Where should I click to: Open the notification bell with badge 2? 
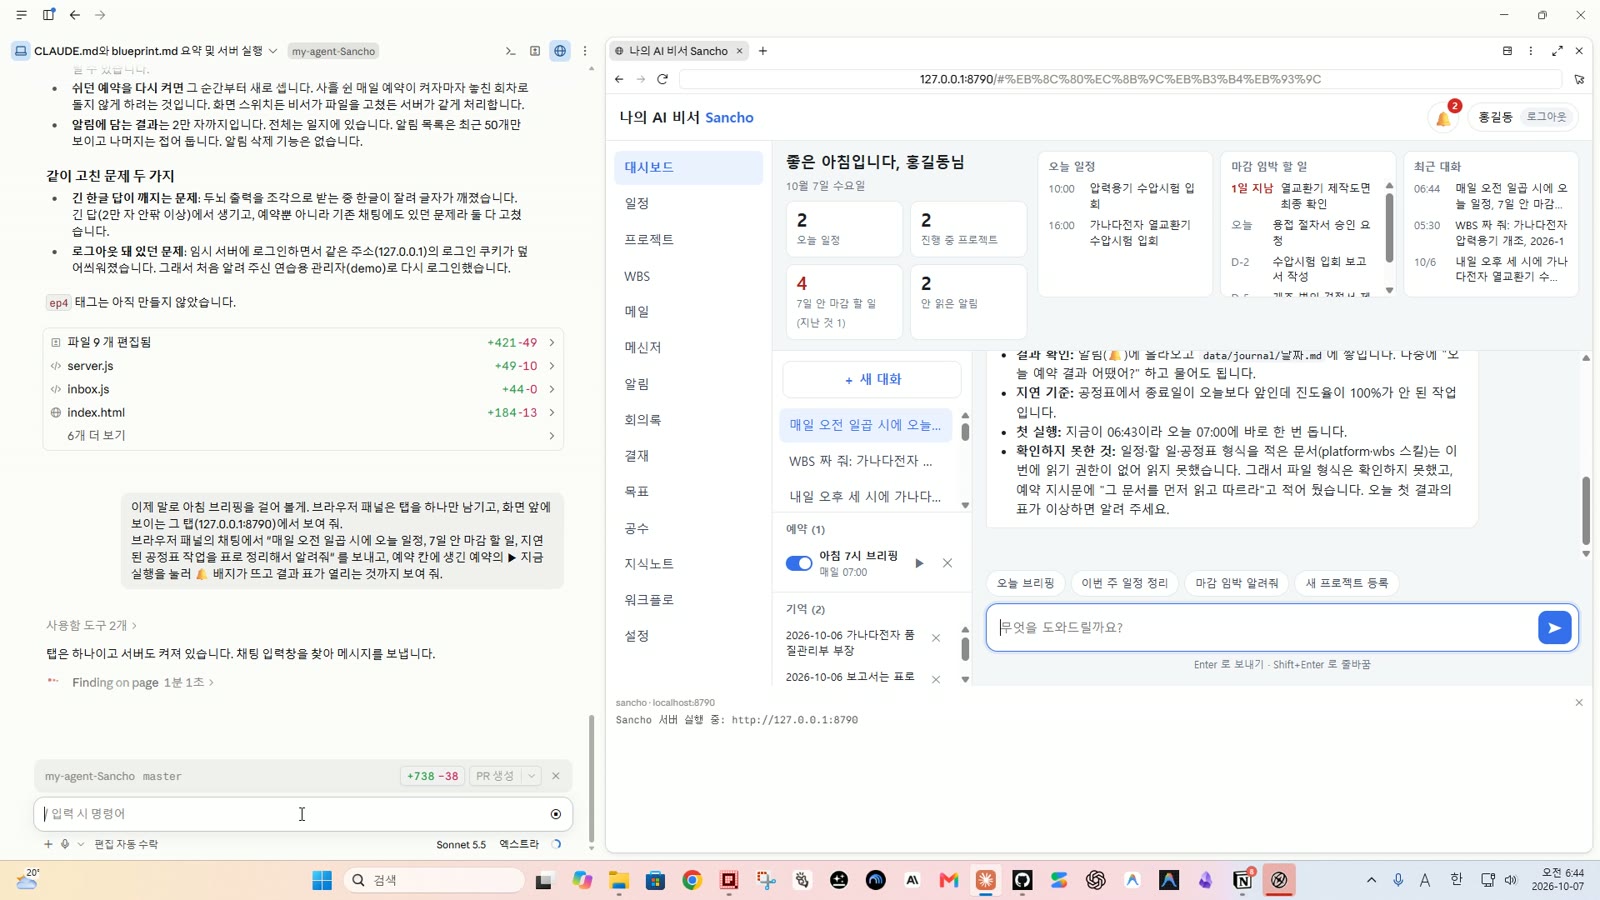tap(1445, 117)
